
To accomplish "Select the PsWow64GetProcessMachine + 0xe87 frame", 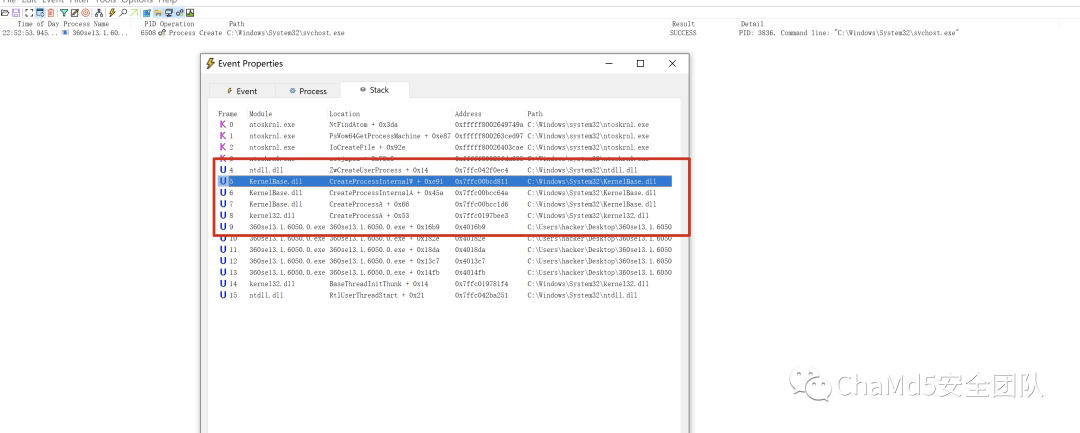I will coord(444,136).
